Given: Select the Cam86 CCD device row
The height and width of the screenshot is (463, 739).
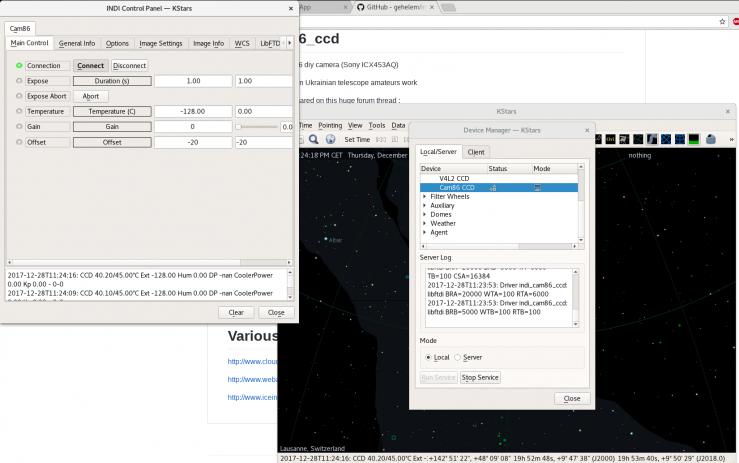Looking at the screenshot, I should (499, 188).
